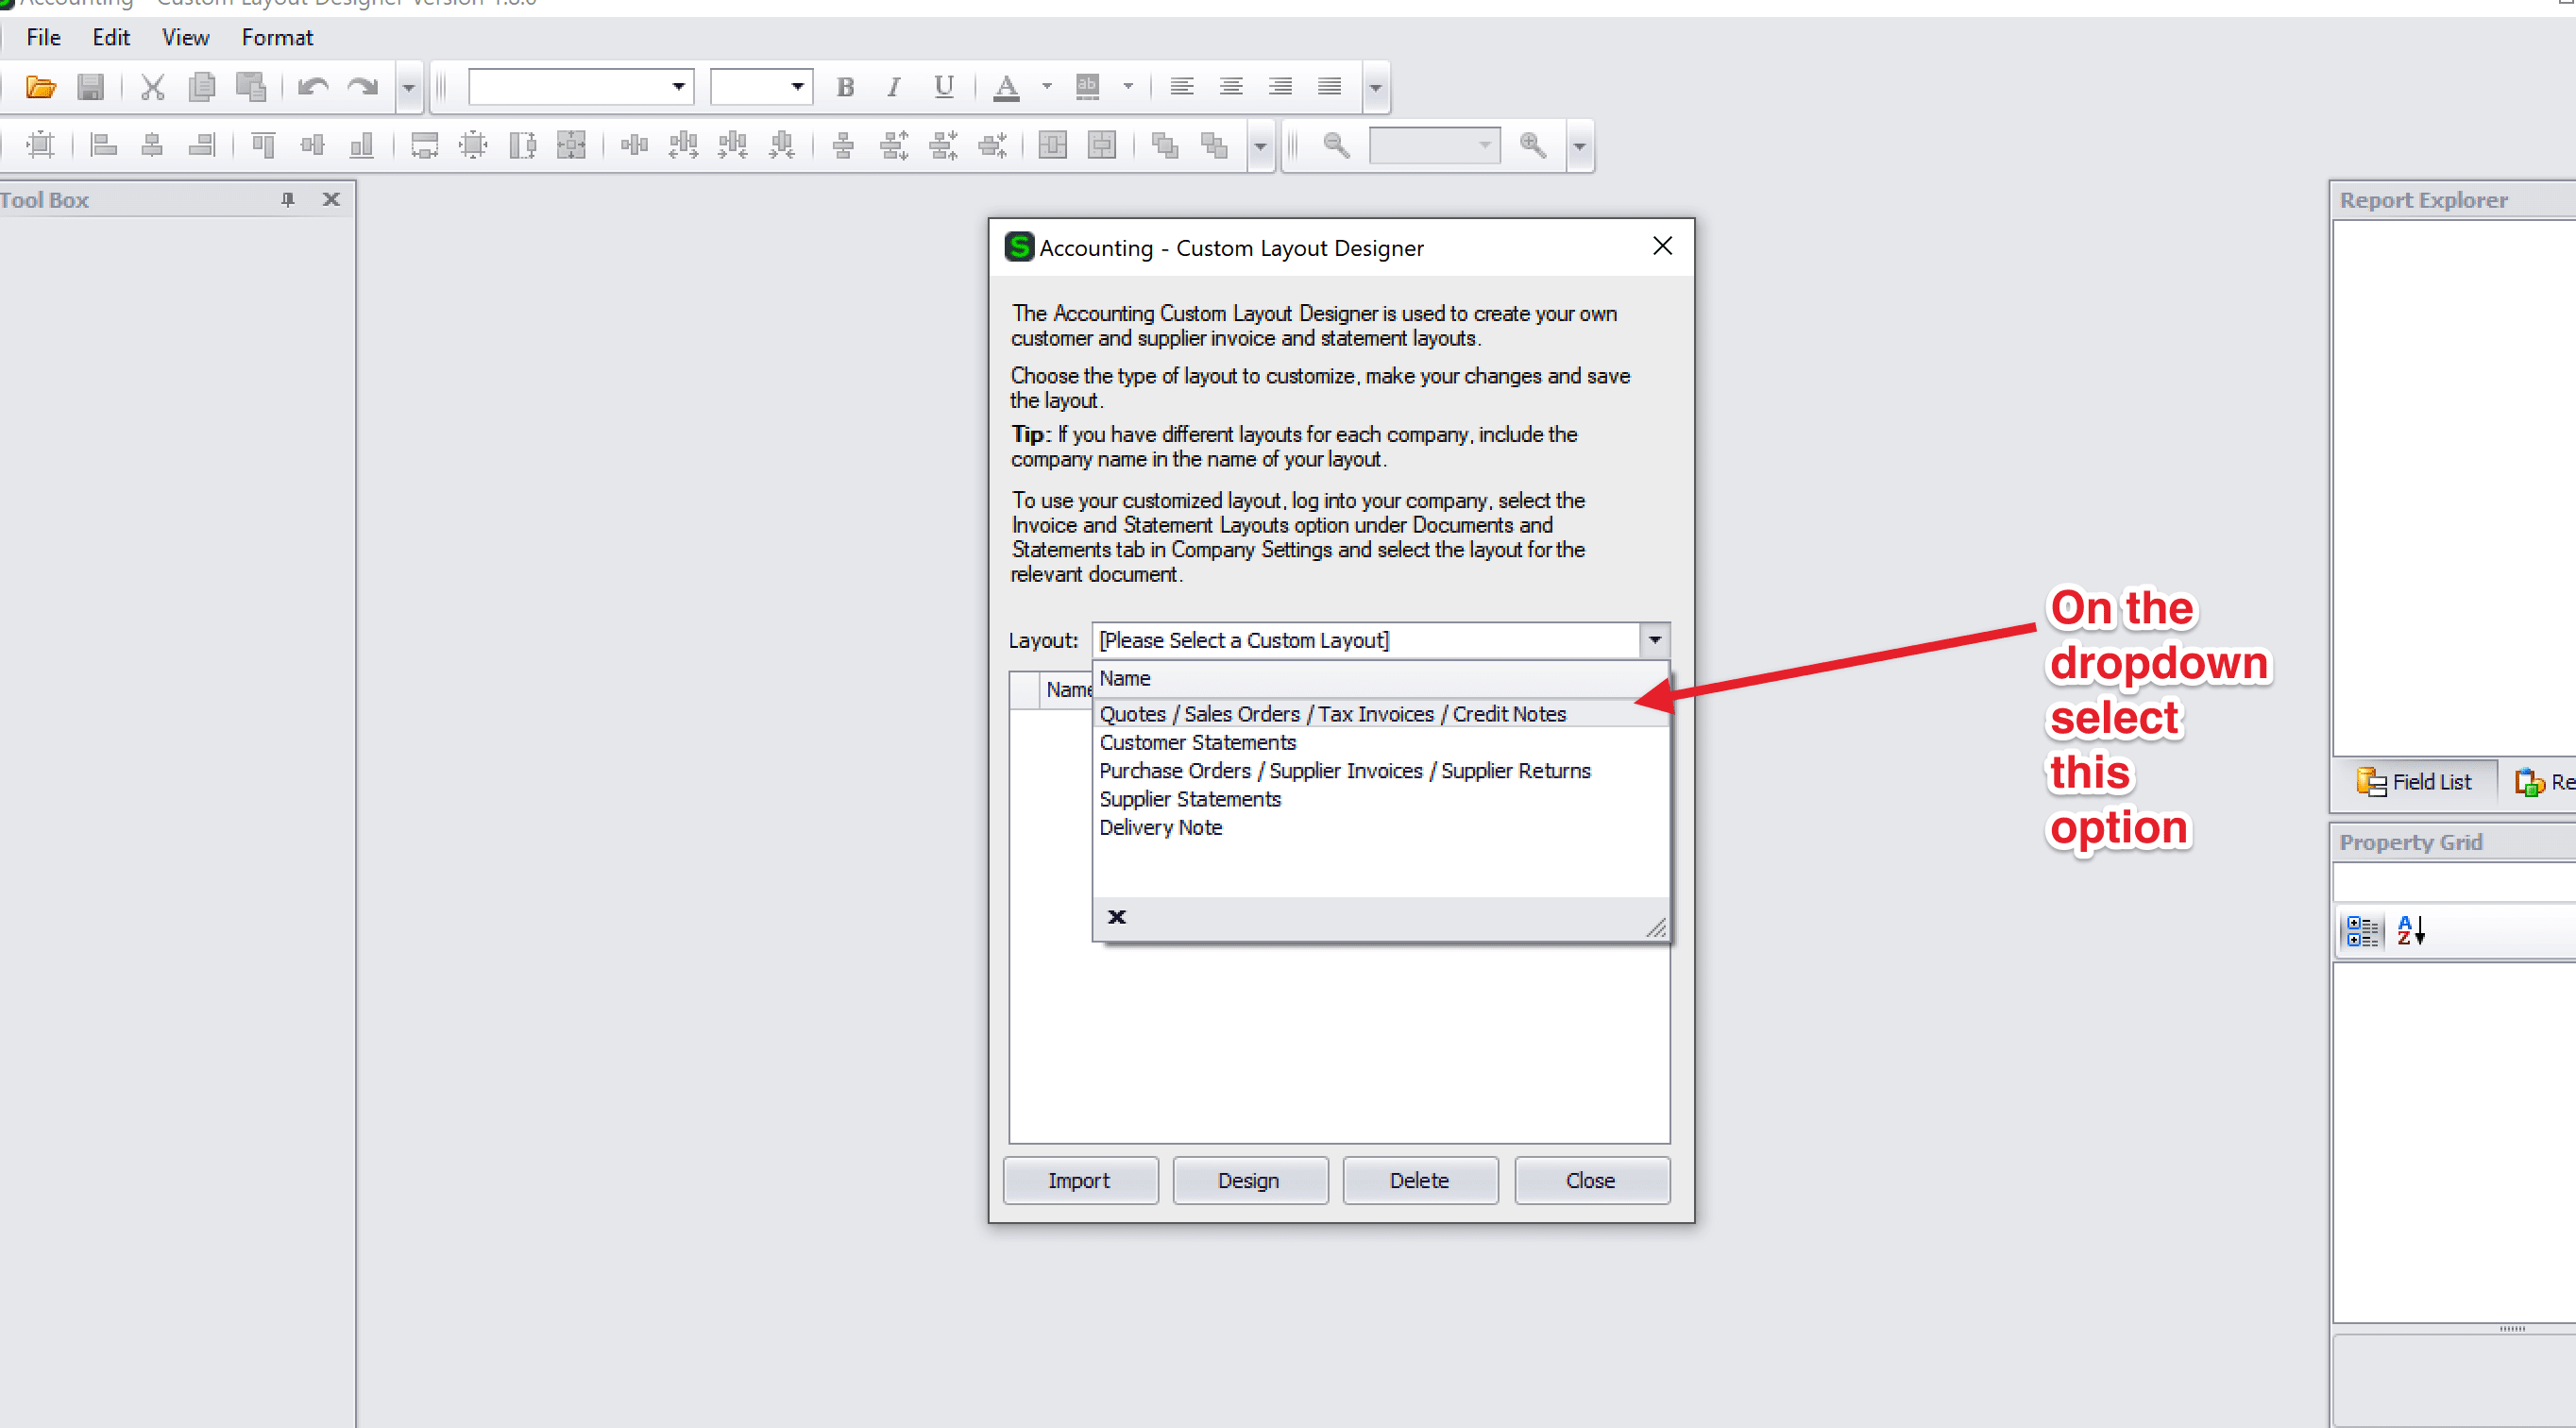The image size is (2576, 1428).
Task: Click the Zoom out magnifier icon
Action: 1336,146
